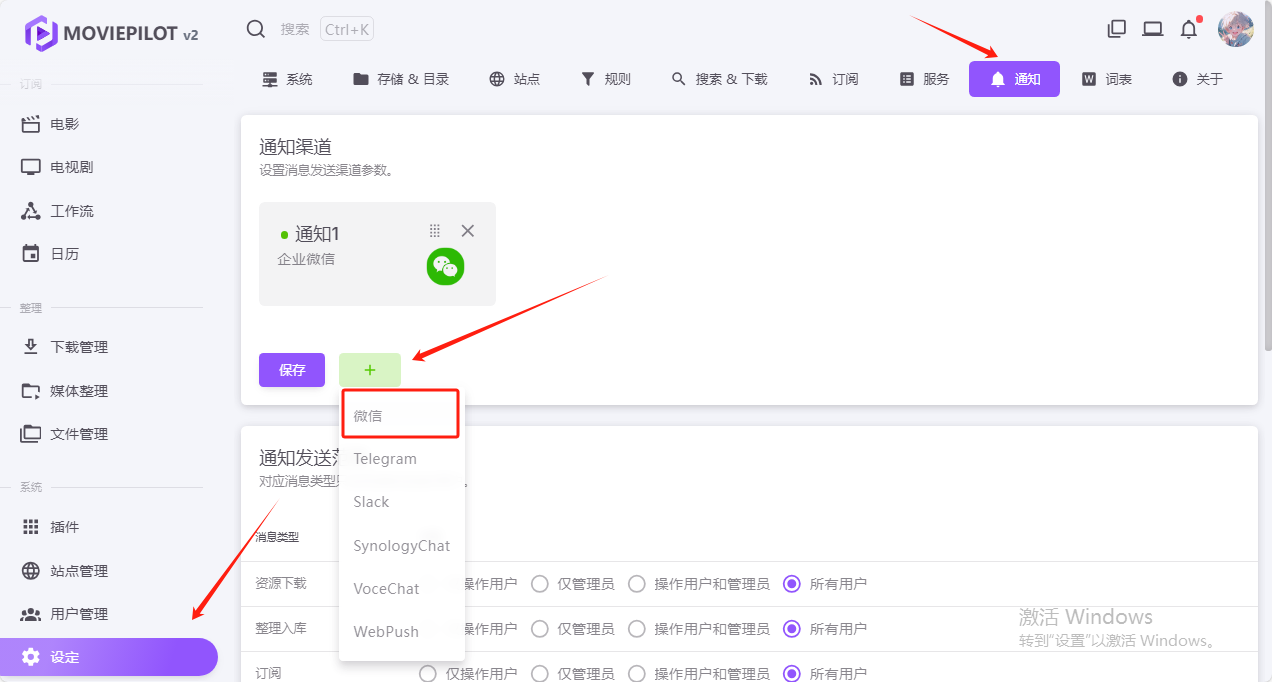1272x682 pixels.
Task: Choose Telegram from the channel list
Action: pos(385,459)
